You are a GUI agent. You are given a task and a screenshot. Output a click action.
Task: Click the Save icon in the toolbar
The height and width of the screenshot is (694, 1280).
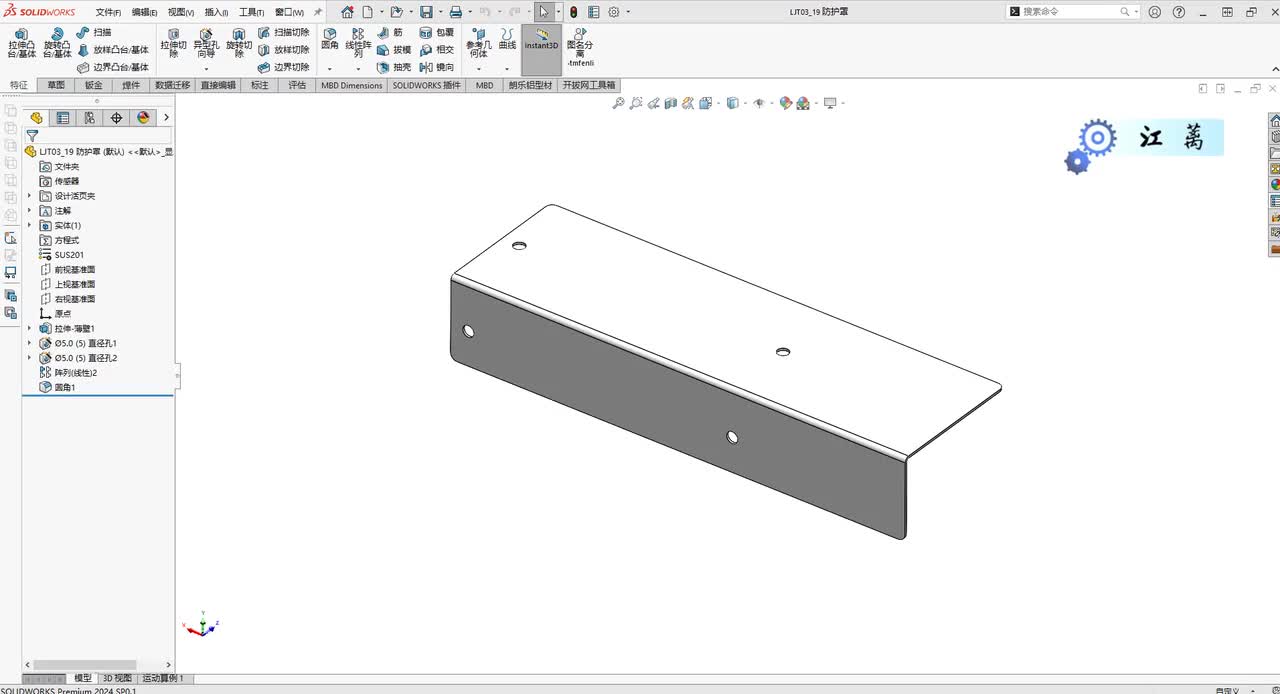[426, 12]
